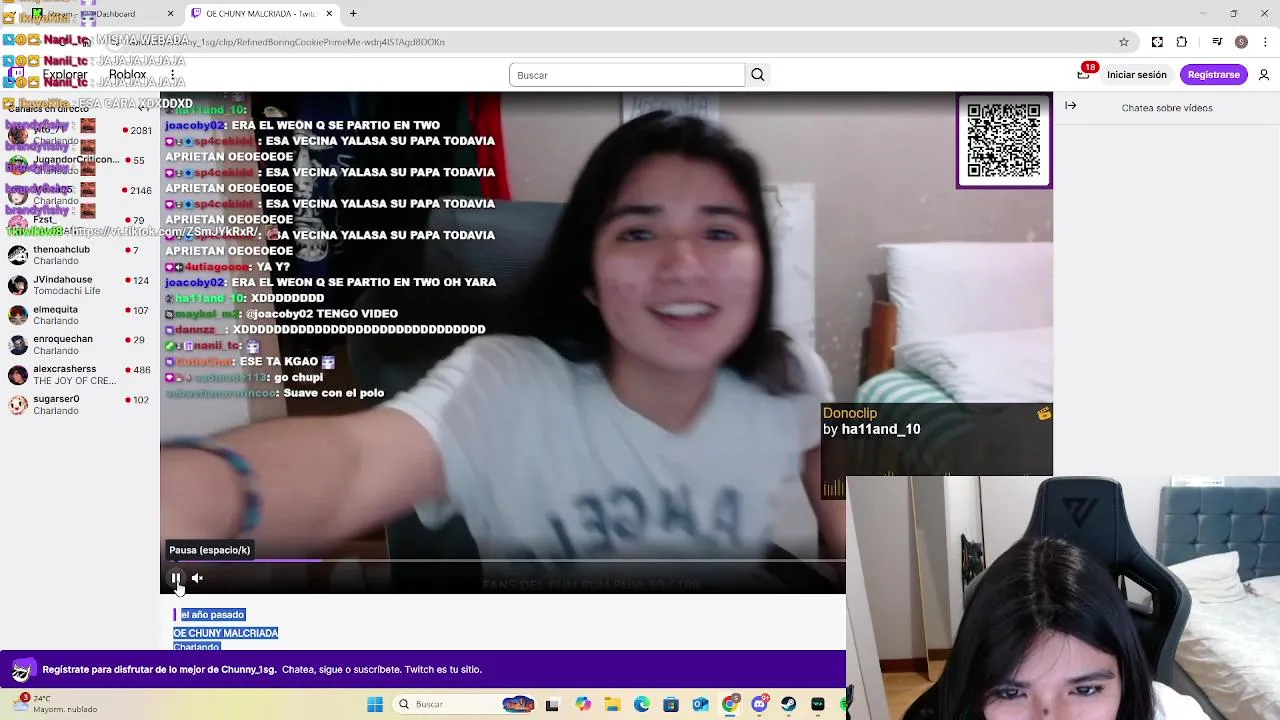The image size is (1280, 720).
Task: Open alexcrasherss channel in sidebar
Action: click(x=80, y=375)
